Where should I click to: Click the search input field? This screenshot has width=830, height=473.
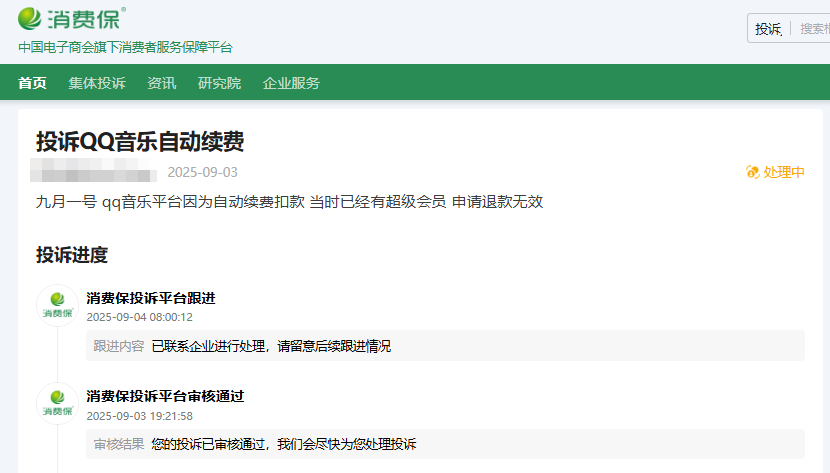tap(813, 29)
